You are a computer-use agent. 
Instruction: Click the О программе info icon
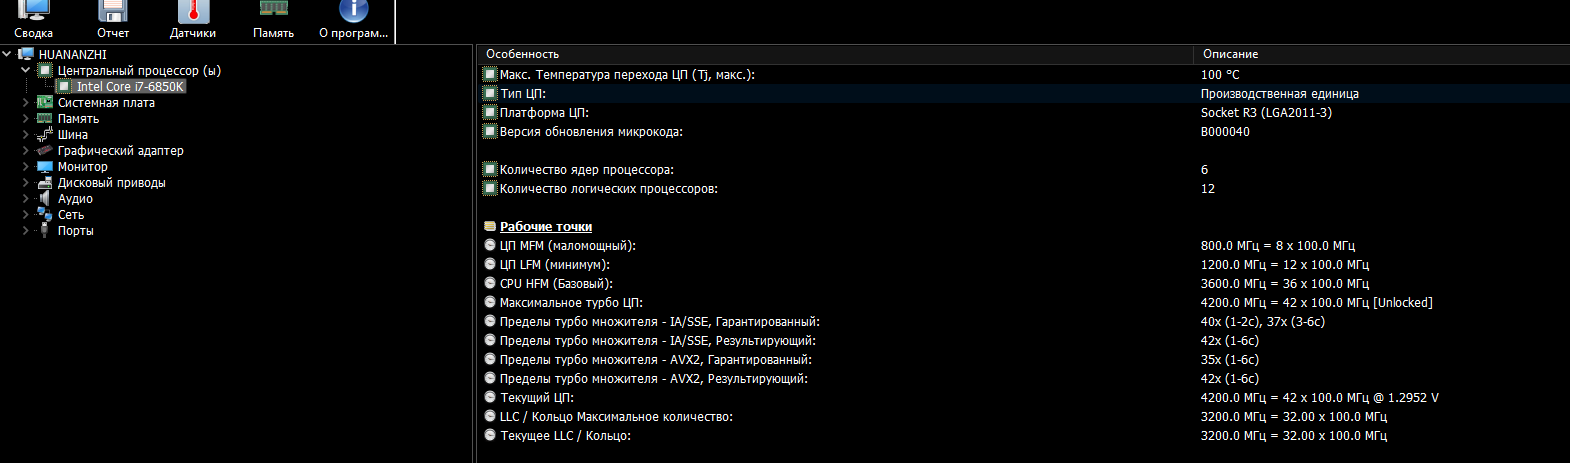click(x=353, y=12)
